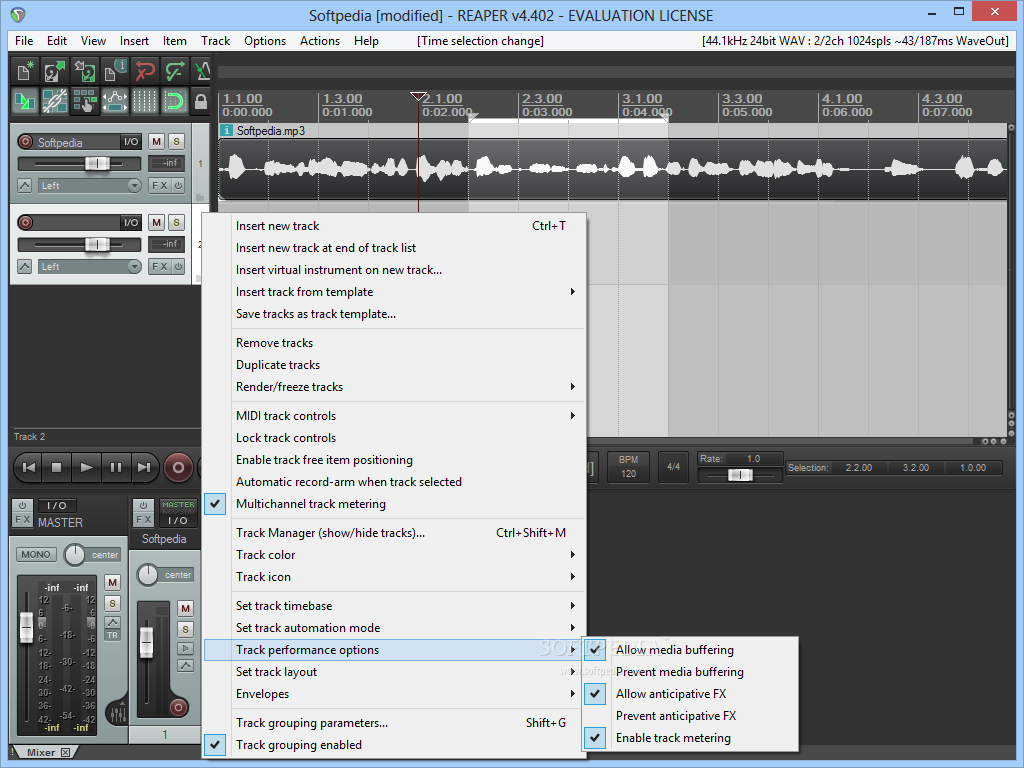
Task: Expand MIDI track controls submenu
Action: 394,416
